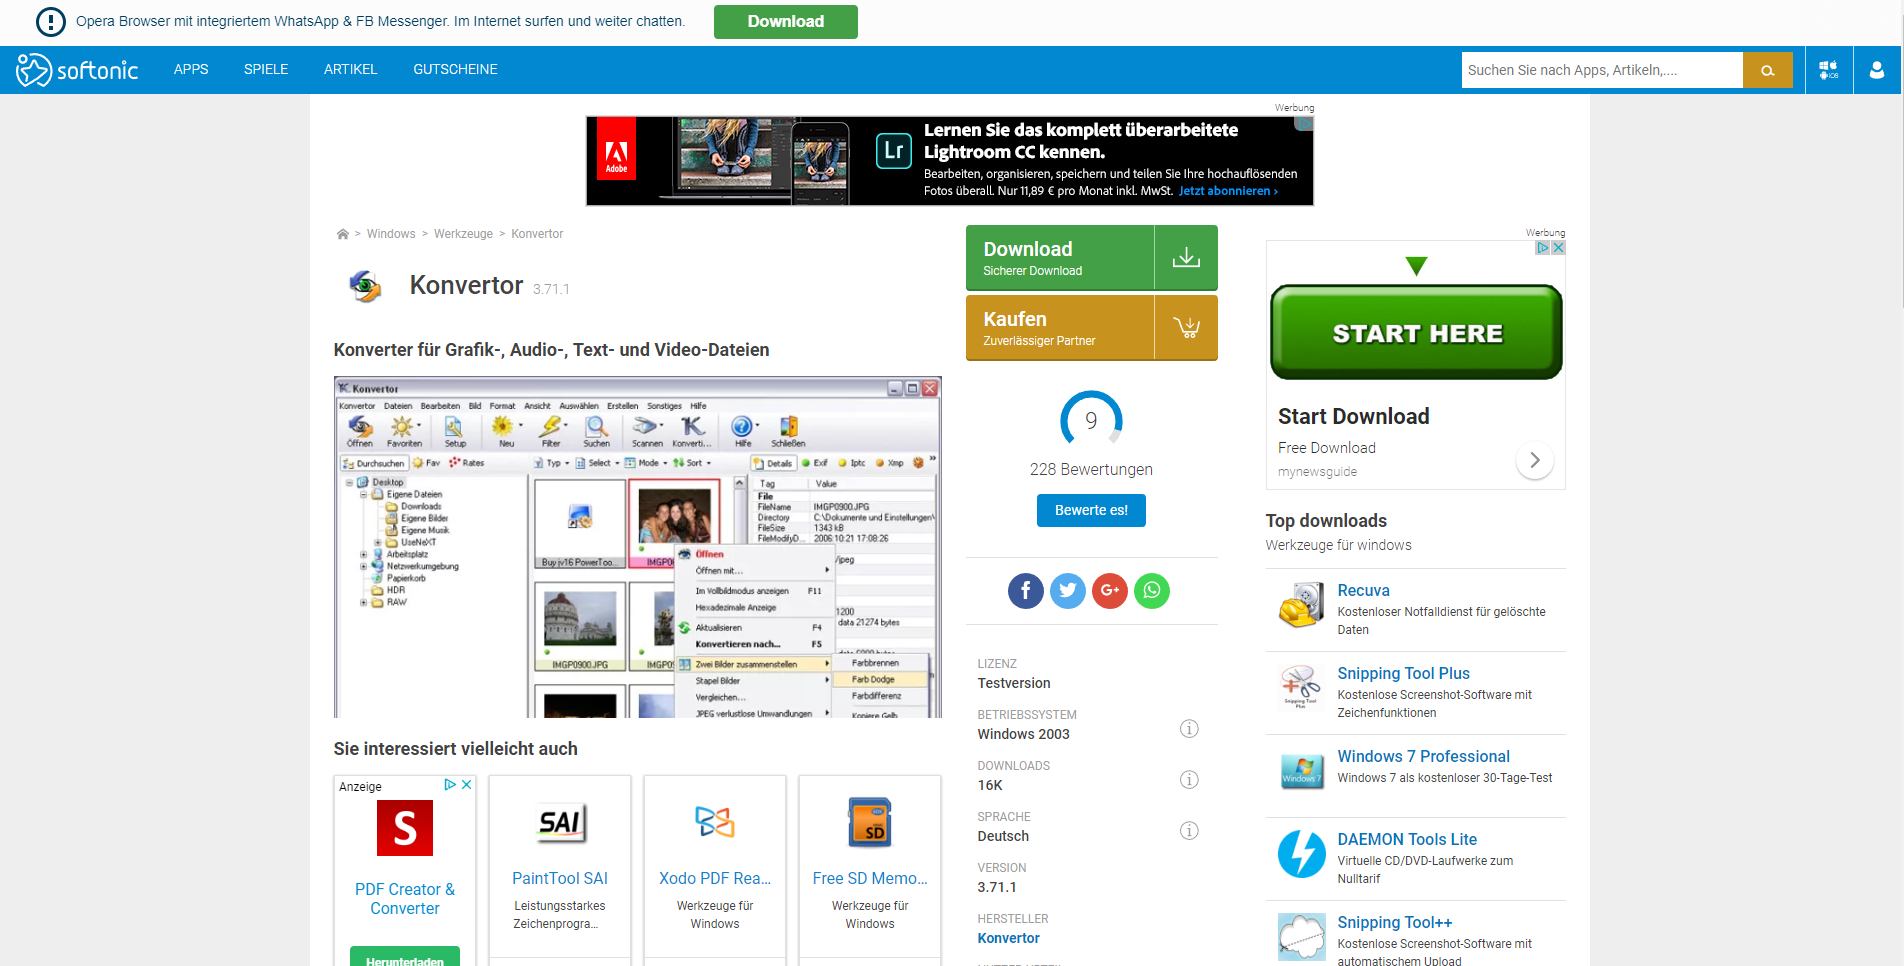Screen dimensions: 1904x966
Task: Open the Snipping Tool Plus link
Action: pos(1404,674)
